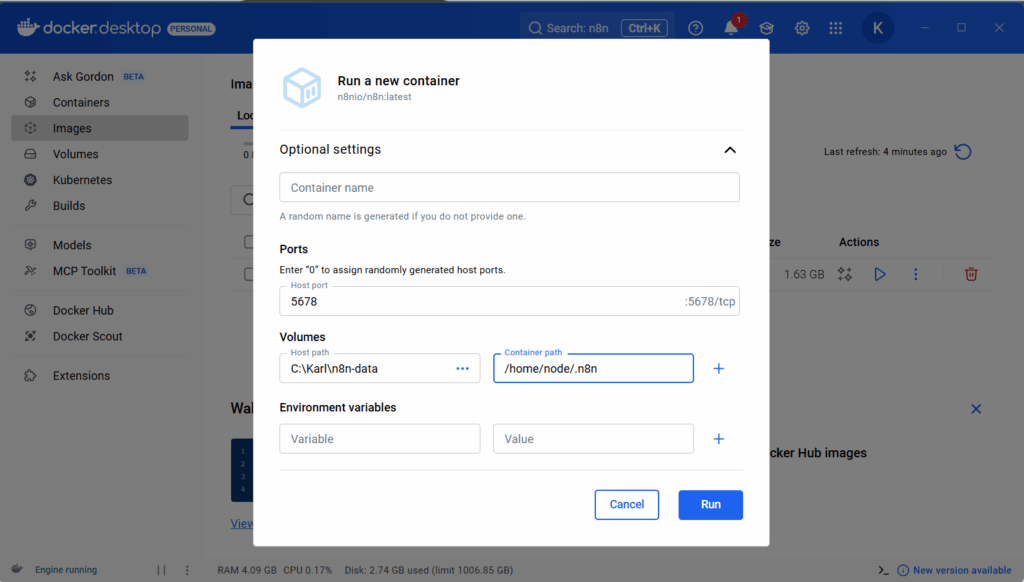Viewport: 1024px width, 582px height.
Task: Click the Container name input field
Action: 509,187
